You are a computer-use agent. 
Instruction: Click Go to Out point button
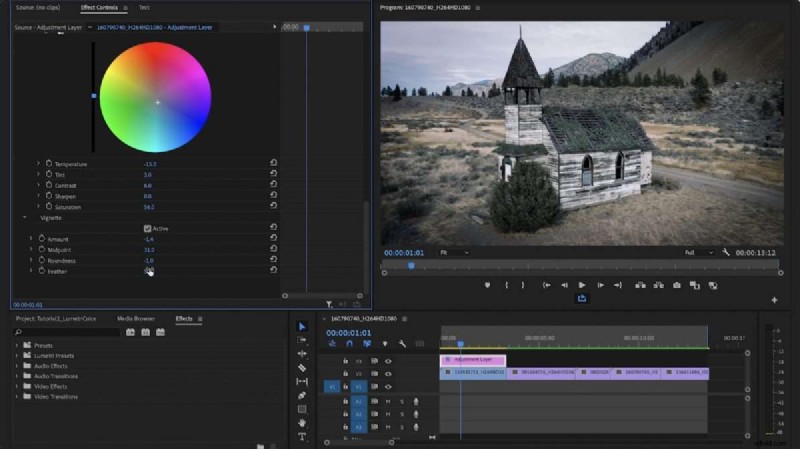[x=618, y=285]
